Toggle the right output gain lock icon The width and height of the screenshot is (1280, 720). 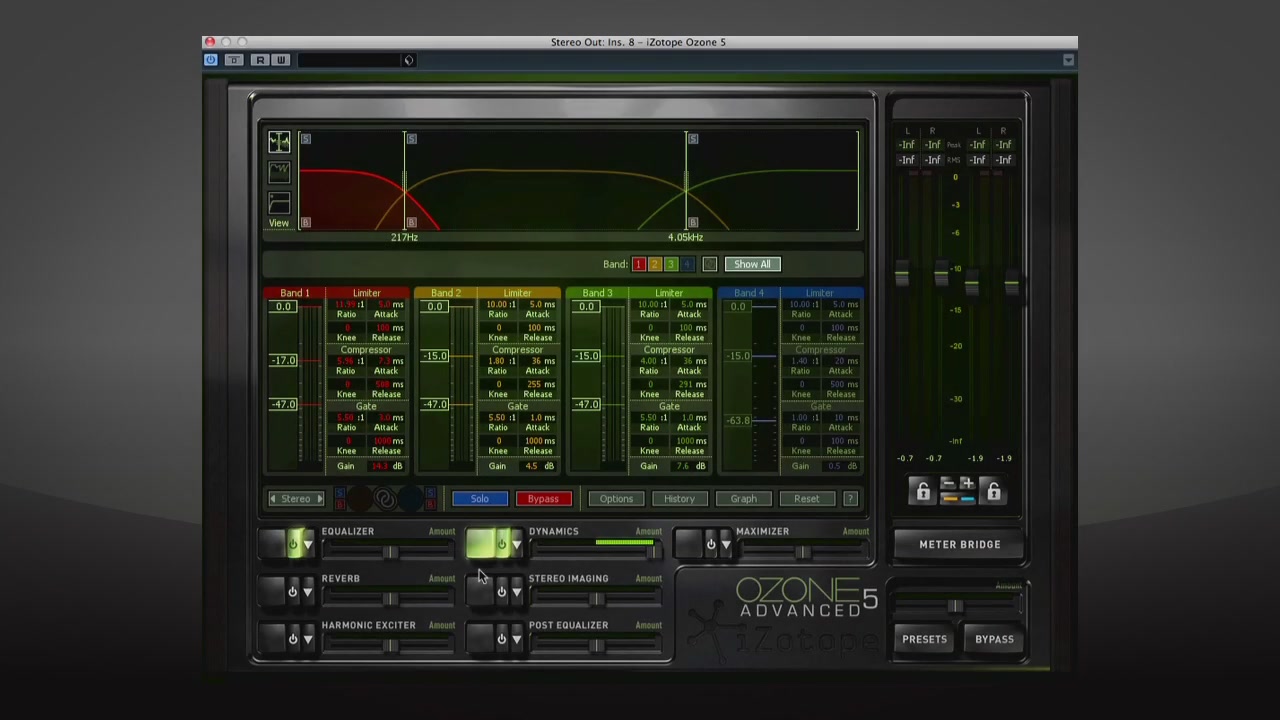click(x=993, y=491)
